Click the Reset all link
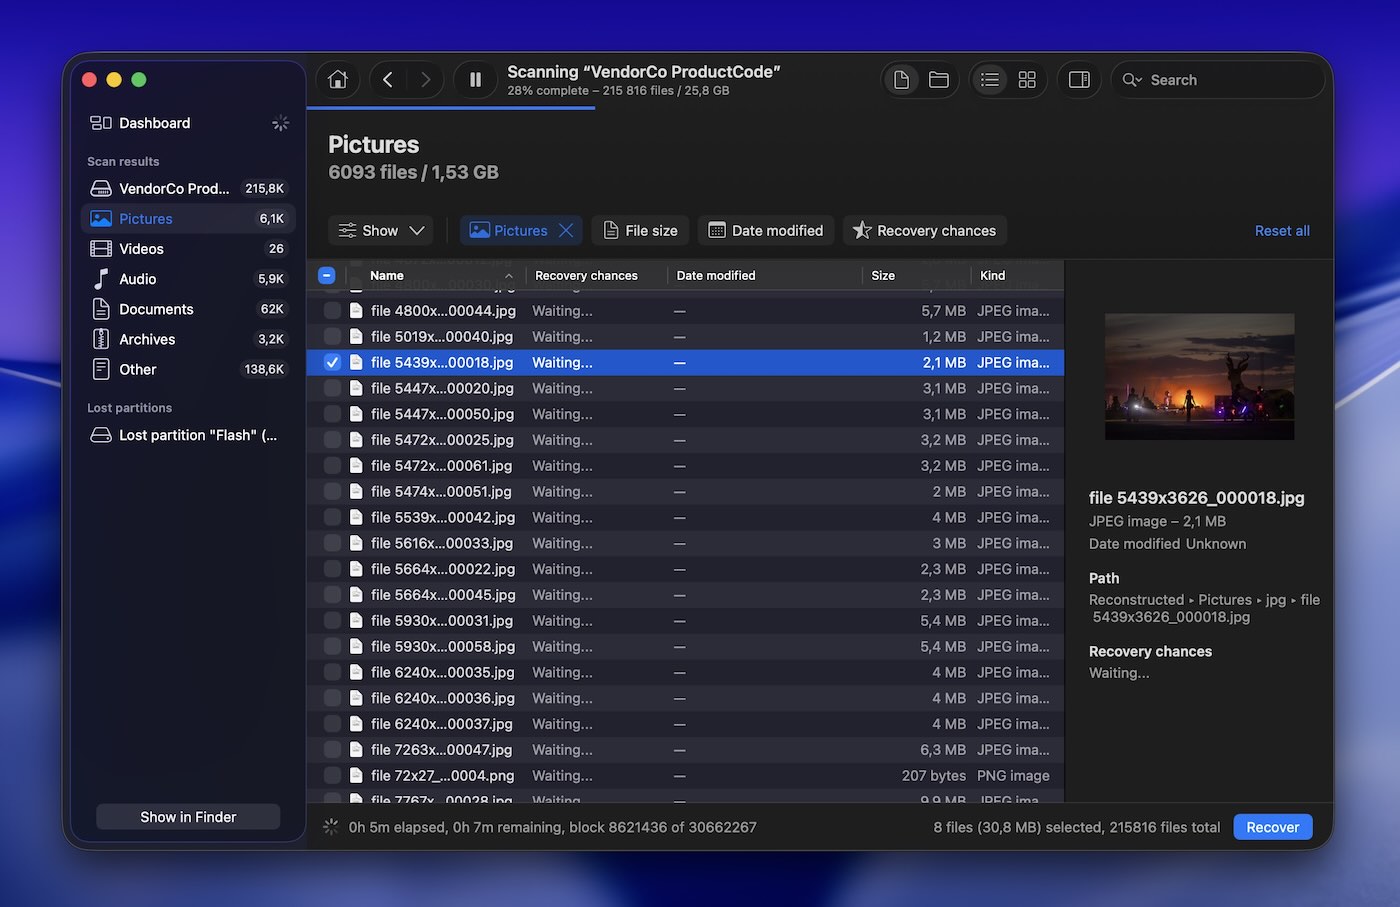1400x907 pixels. [x=1282, y=231]
